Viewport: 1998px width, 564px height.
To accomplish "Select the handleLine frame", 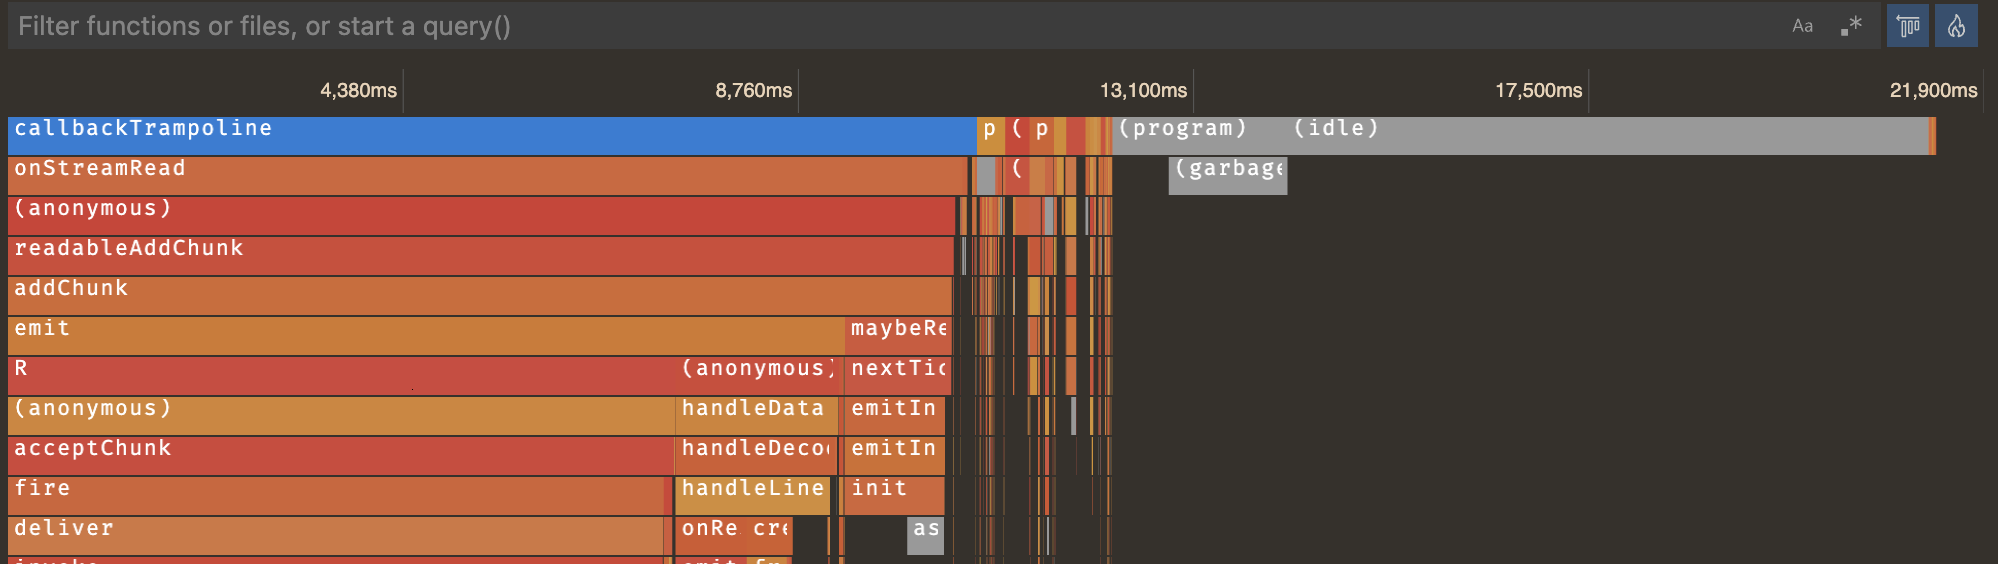I will coord(753,496).
